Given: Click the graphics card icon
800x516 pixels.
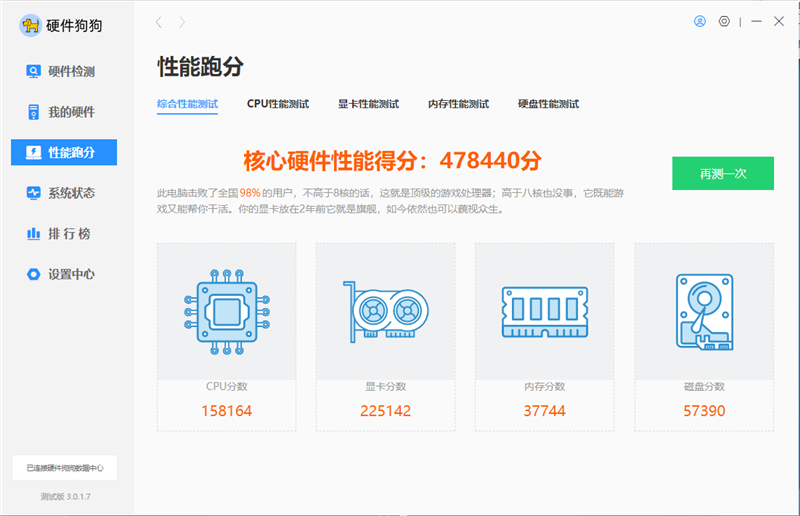Looking at the screenshot, I should point(386,312).
